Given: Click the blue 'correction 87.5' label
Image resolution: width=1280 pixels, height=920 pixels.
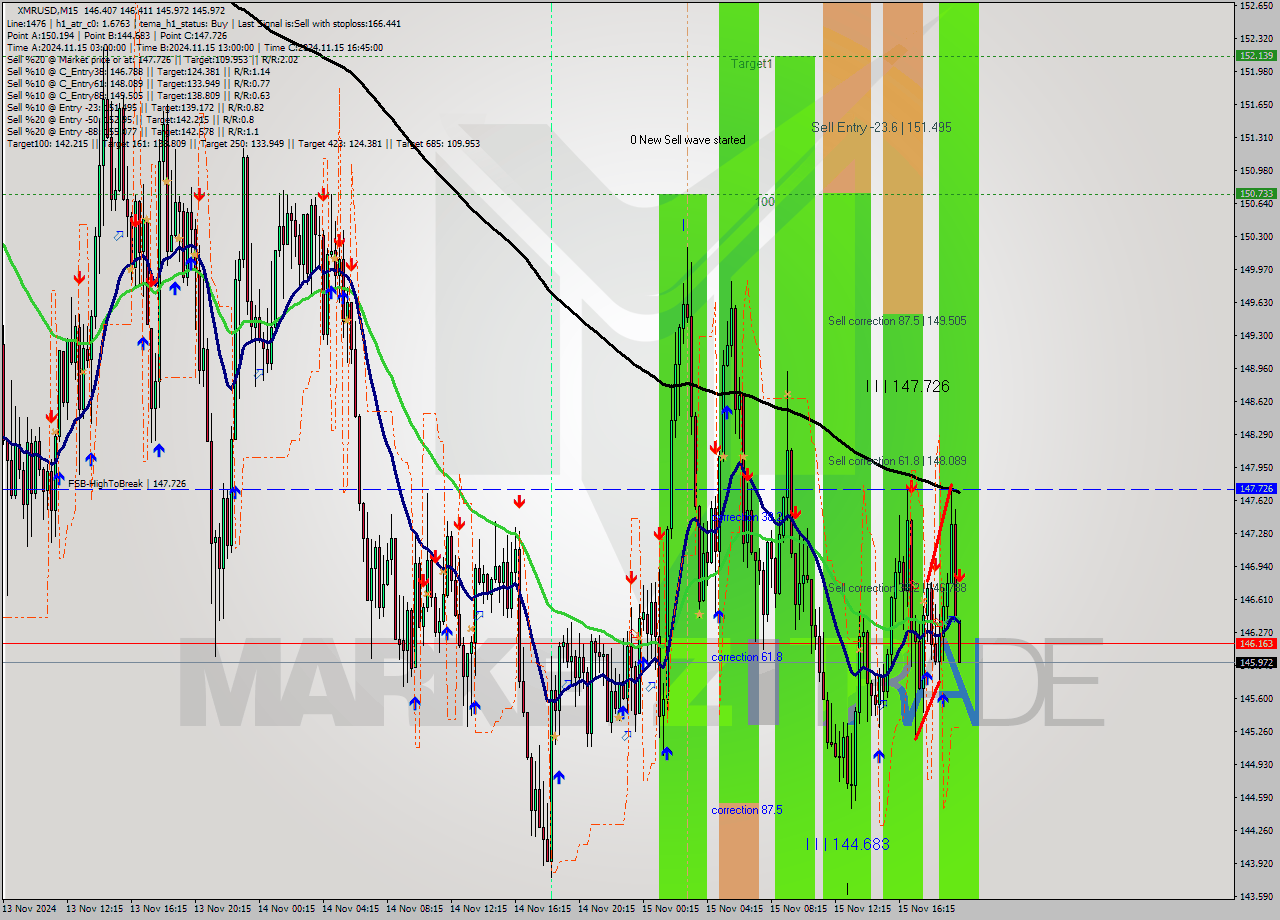Looking at the screenshot, I should click(x=747, y=810).
